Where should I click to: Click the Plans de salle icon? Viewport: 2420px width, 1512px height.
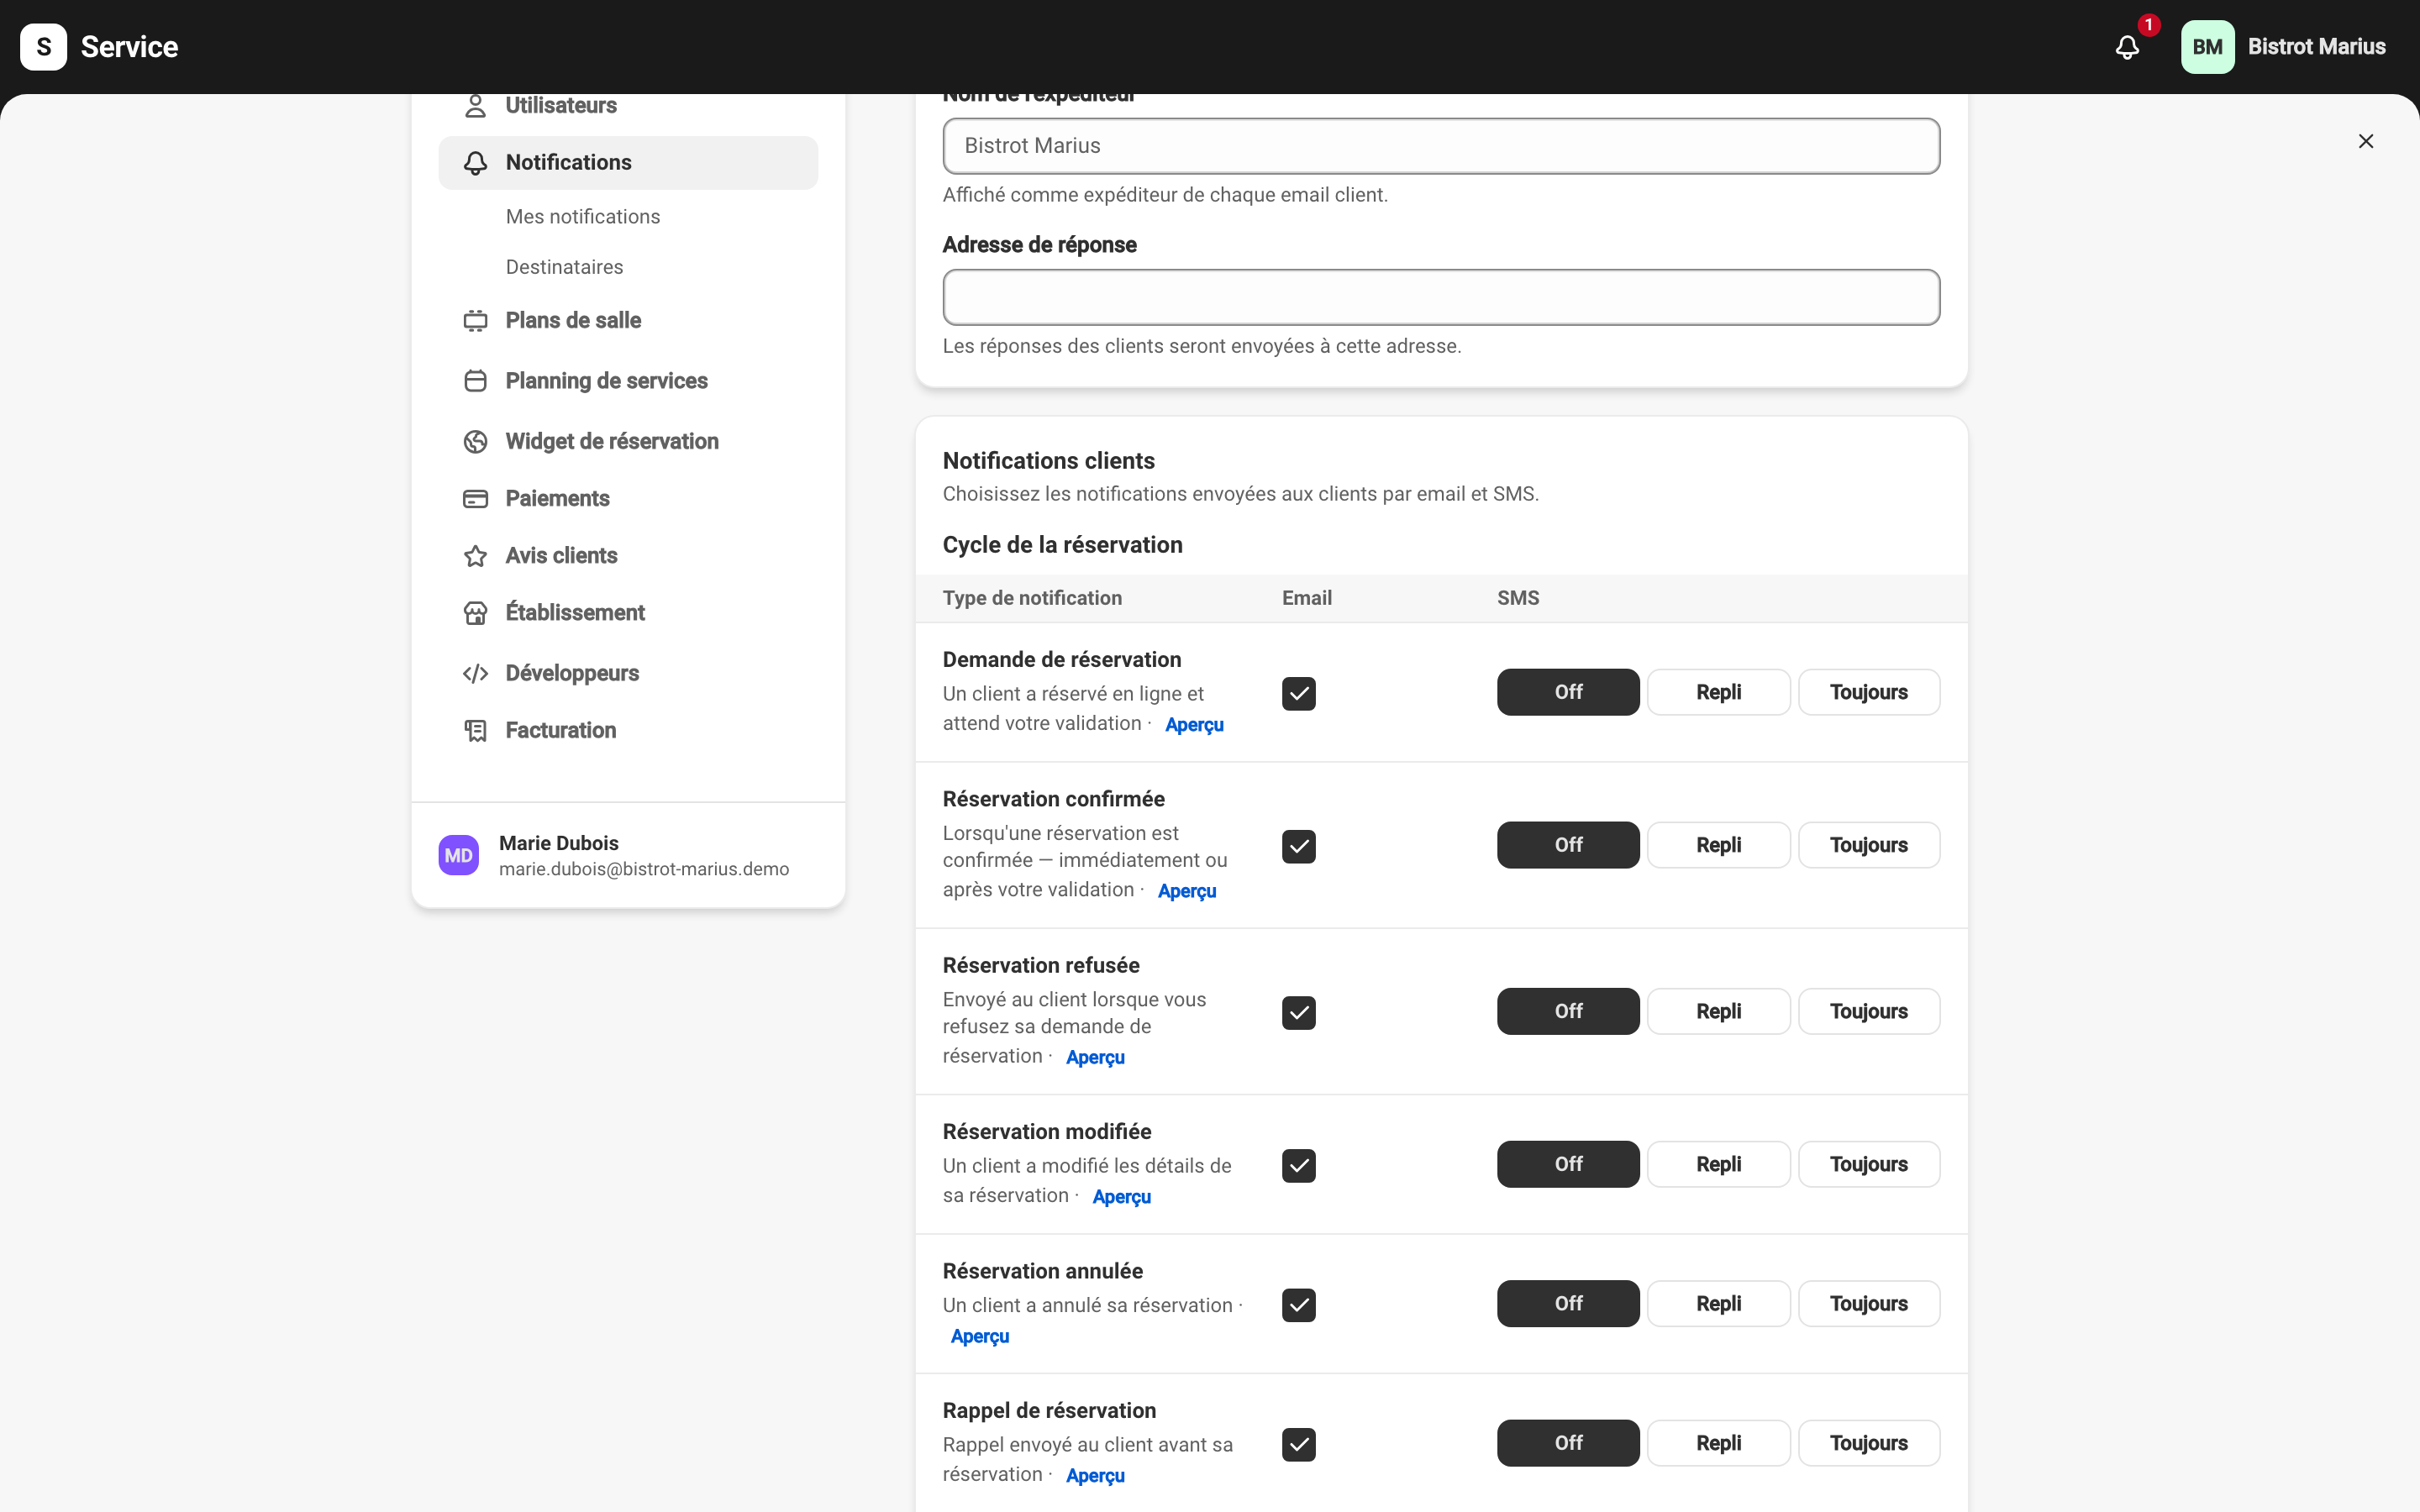tap(475, 321)
